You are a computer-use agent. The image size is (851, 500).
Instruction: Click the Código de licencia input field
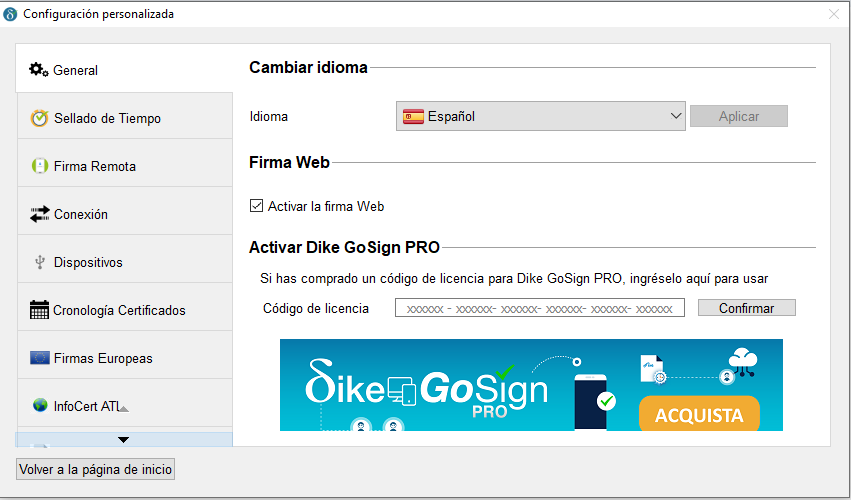(x=539, y=308)
